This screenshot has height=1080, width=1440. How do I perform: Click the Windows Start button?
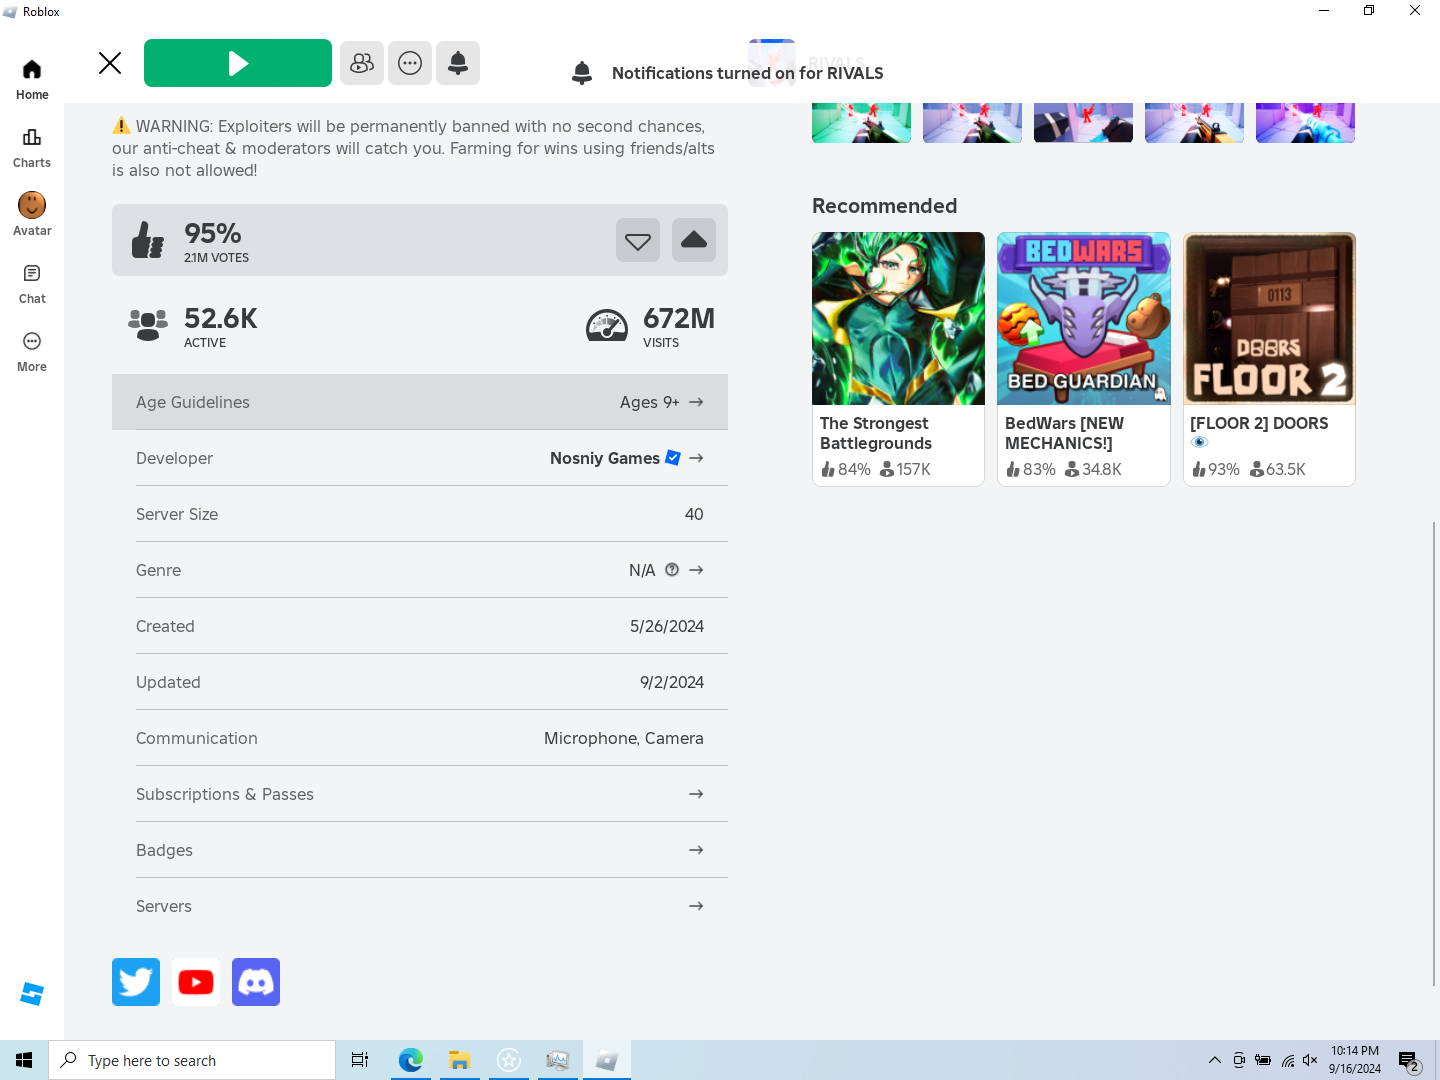tap(24, 1060)
